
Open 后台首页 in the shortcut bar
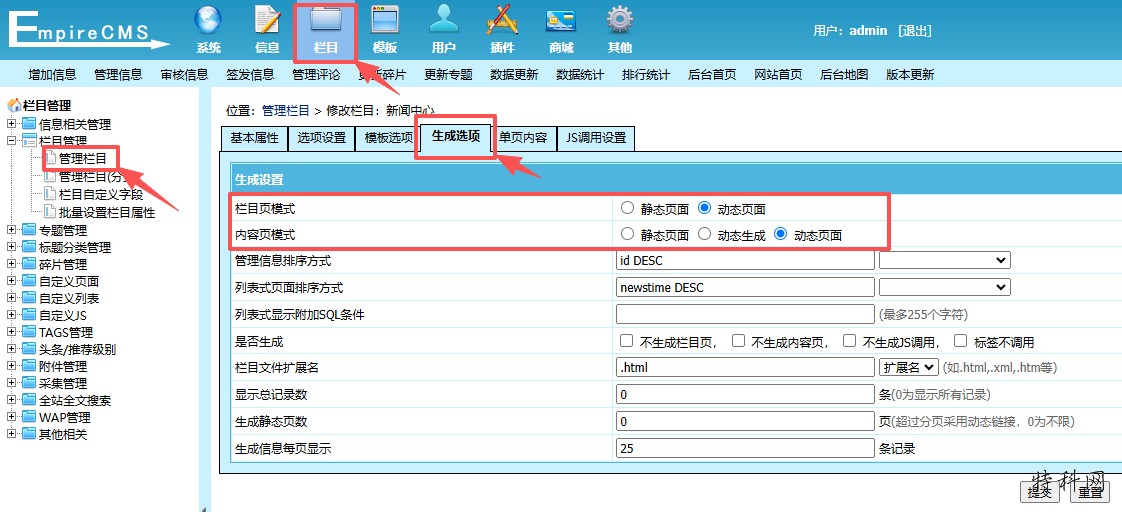click(712, 74)
